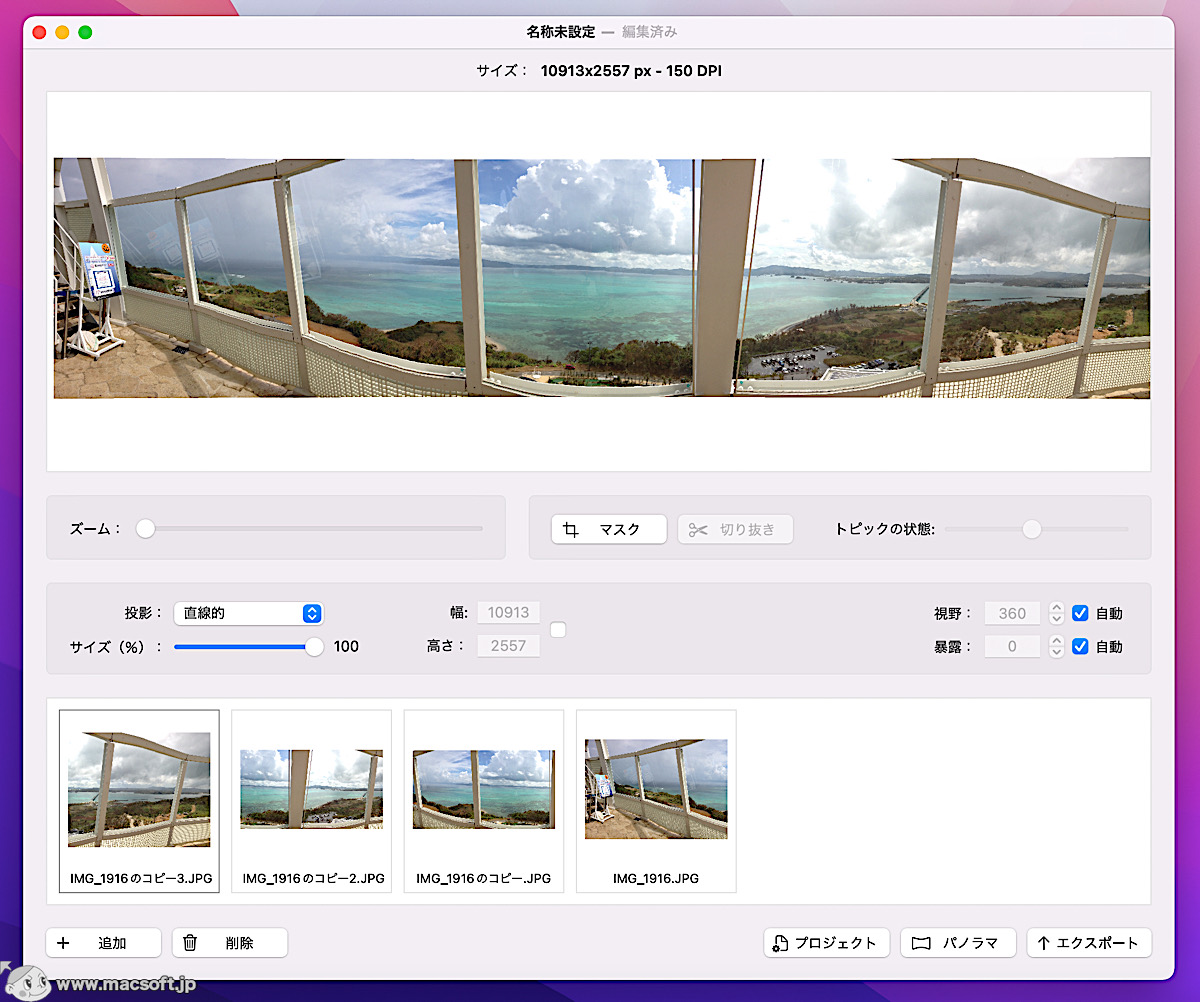The height and width of the screenshot is (1002, 1200).
Task: Click the upload arrow on エクスポート button
Action: click(x=1043, y=943)
